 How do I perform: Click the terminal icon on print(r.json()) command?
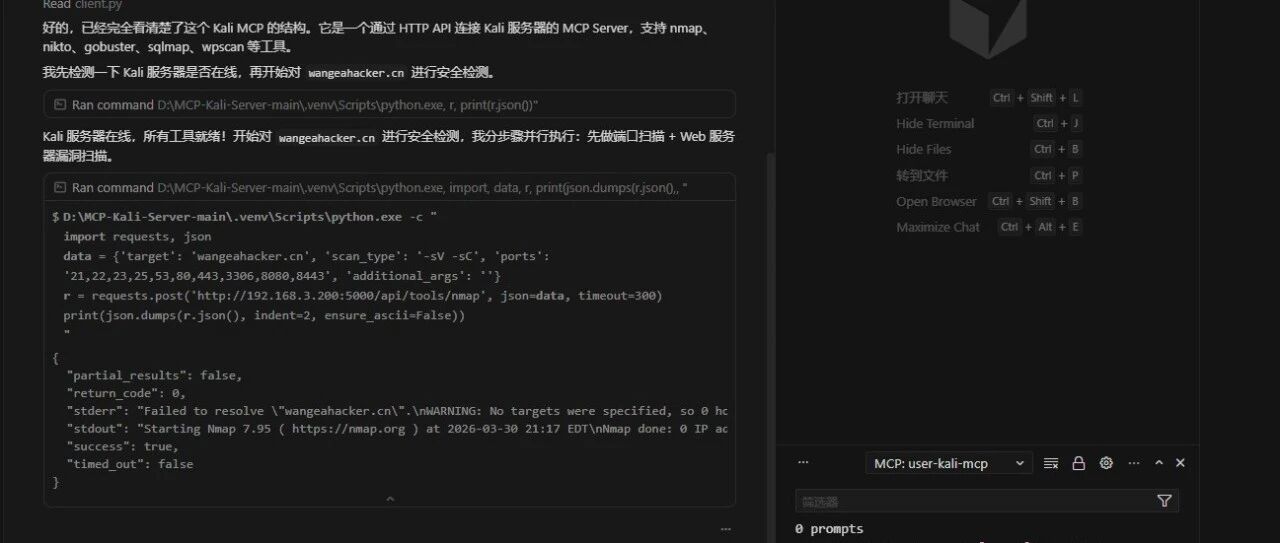coord(60,104)
